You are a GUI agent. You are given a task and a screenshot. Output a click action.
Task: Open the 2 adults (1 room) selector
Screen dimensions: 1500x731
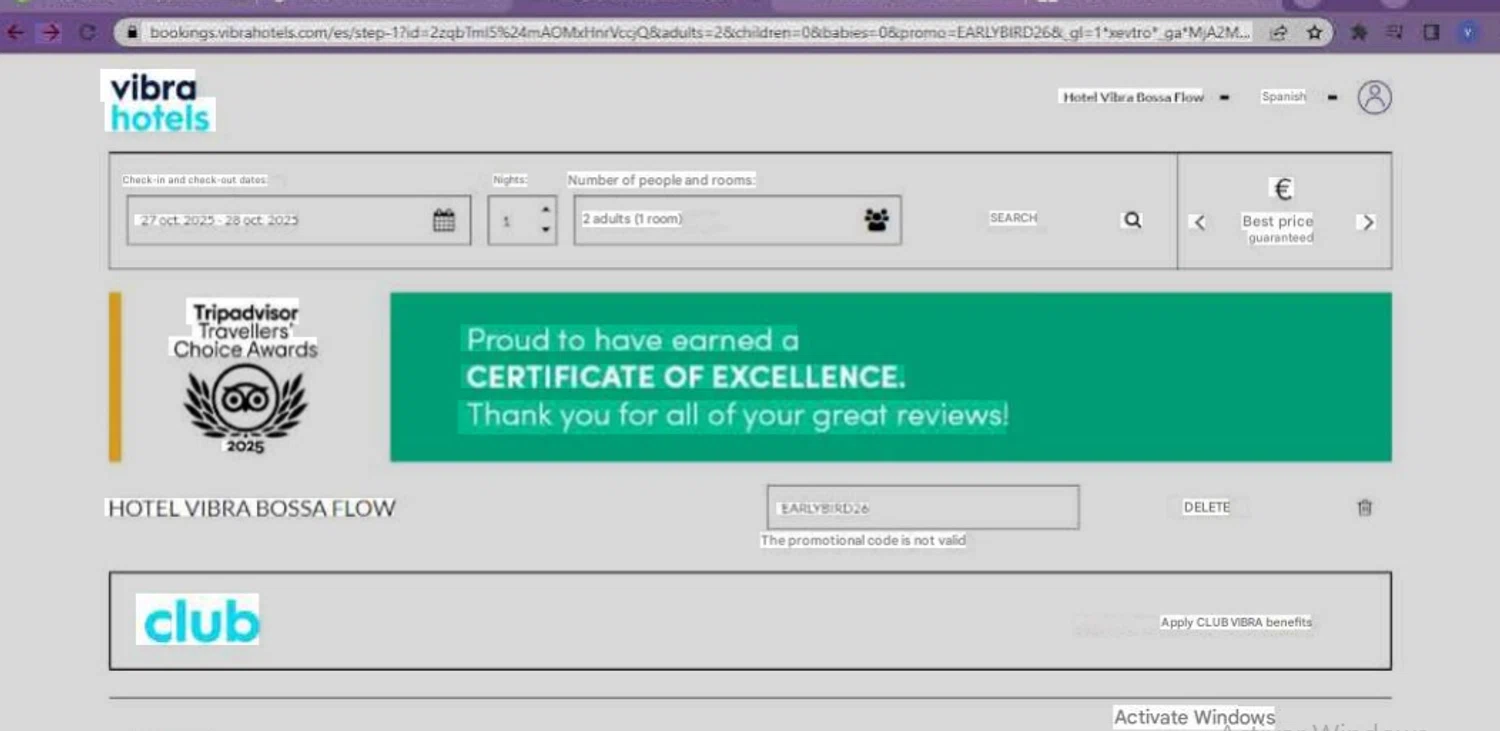click(x=737, y=220)
